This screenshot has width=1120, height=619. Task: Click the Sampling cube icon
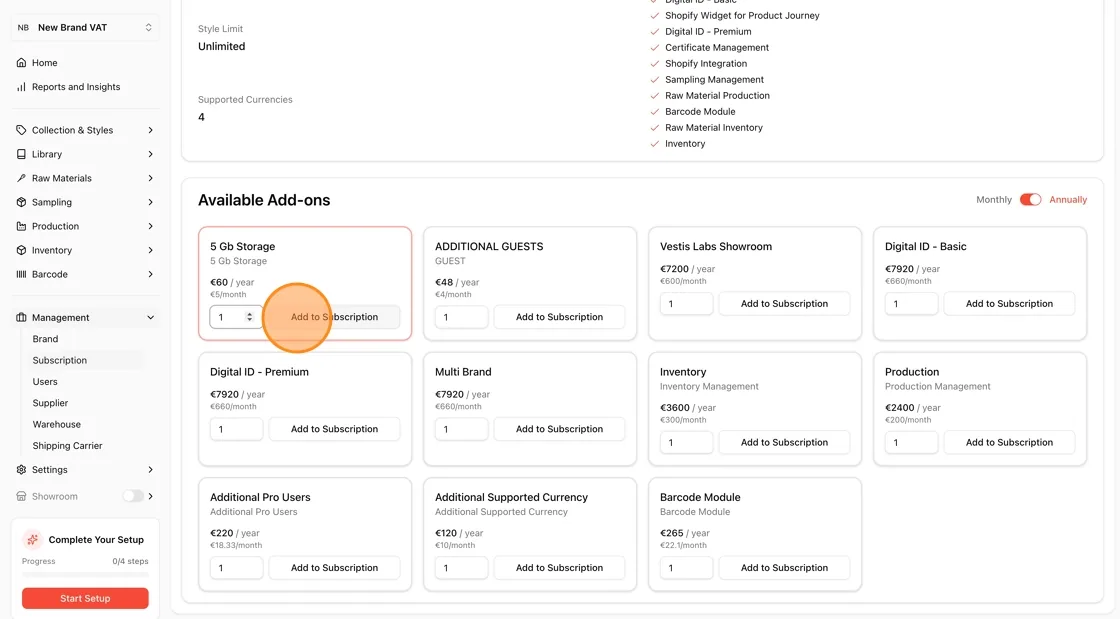click(21, 202)
